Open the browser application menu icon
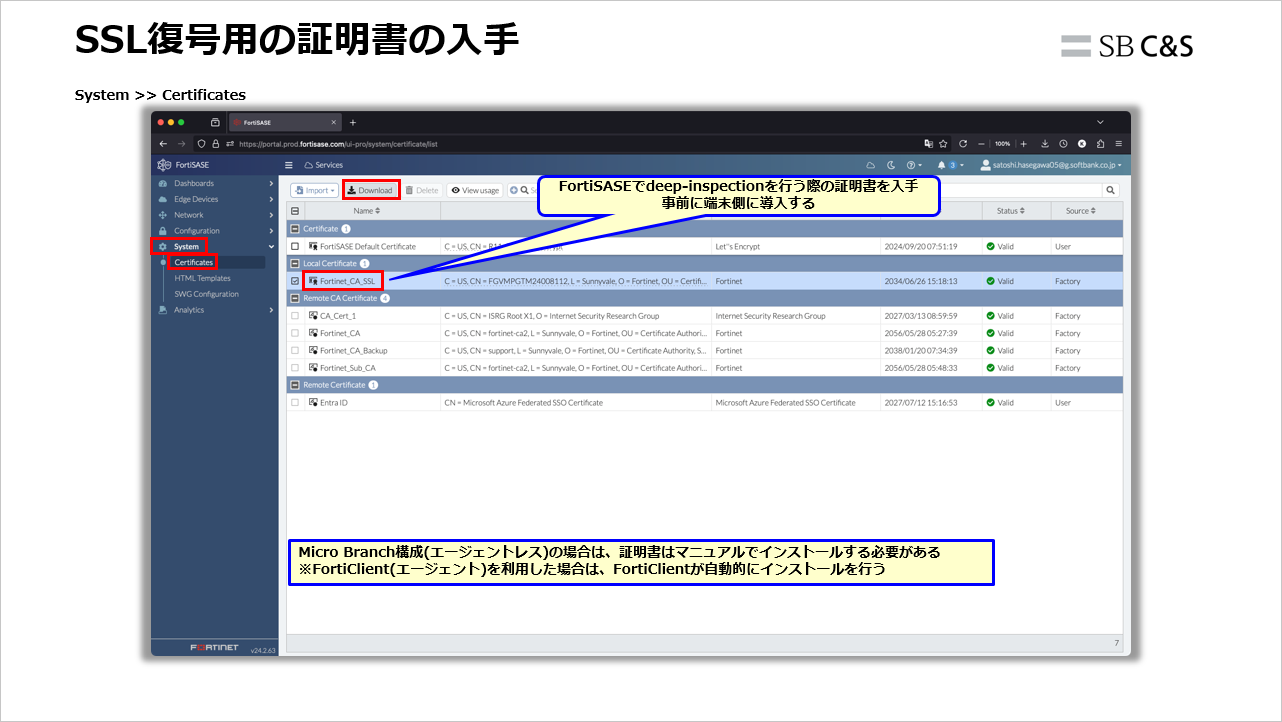The image size is (1282, 722). (1118, 143)
